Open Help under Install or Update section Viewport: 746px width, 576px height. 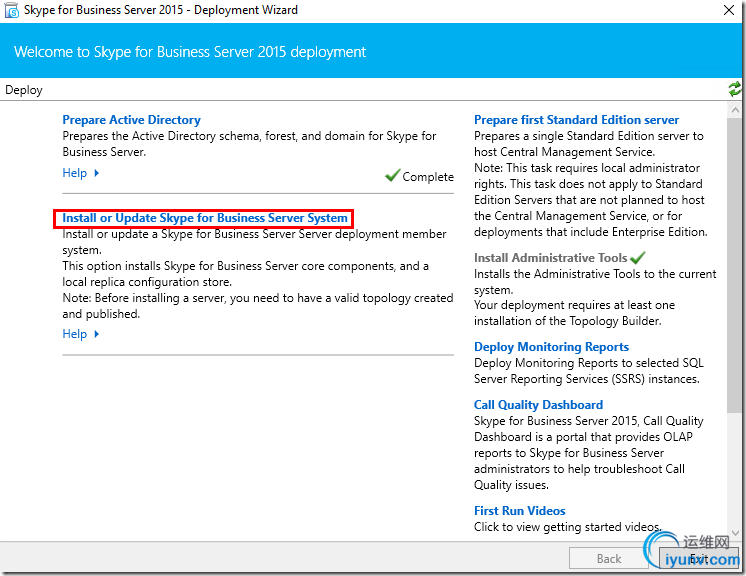pyautogui.click(x=75, y=334)
